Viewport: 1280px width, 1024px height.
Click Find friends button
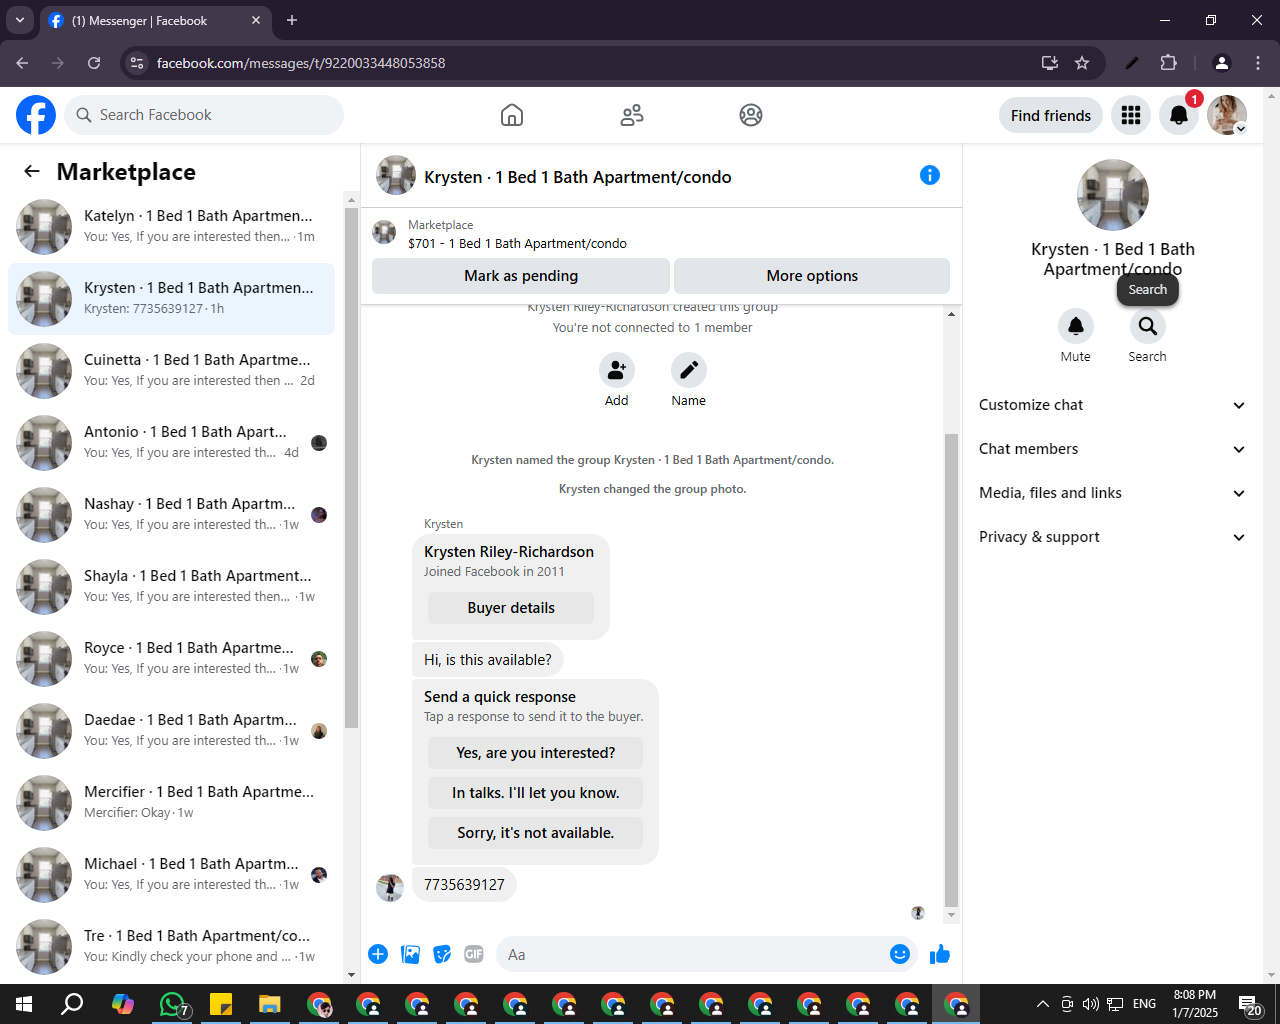pos(1051,115)
